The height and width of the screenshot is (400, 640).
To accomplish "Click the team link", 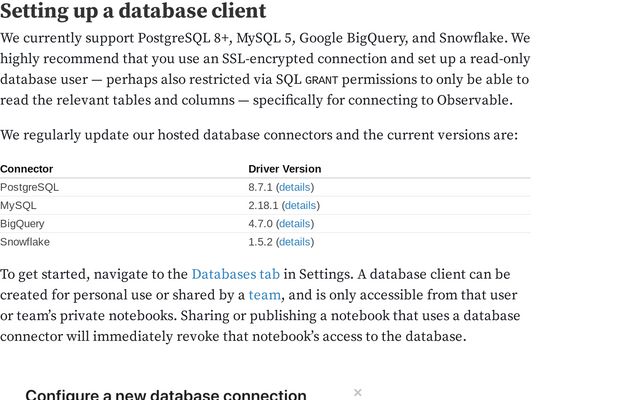I will coord(265,295).
